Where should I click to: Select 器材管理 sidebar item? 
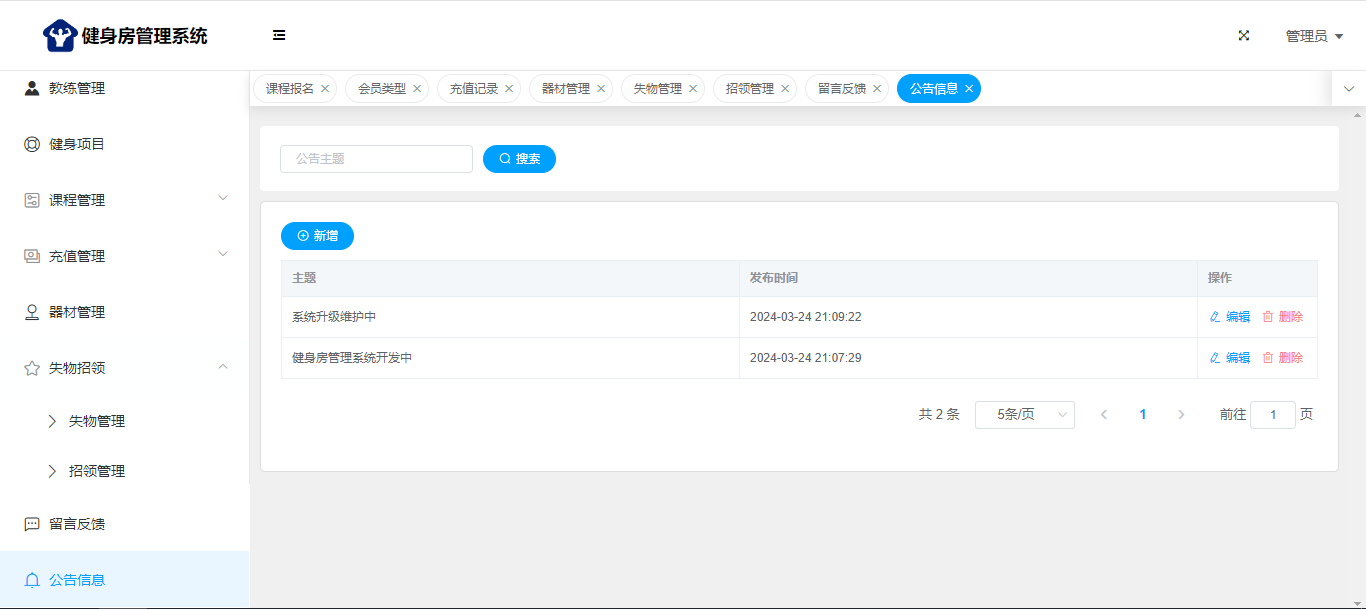77,312
